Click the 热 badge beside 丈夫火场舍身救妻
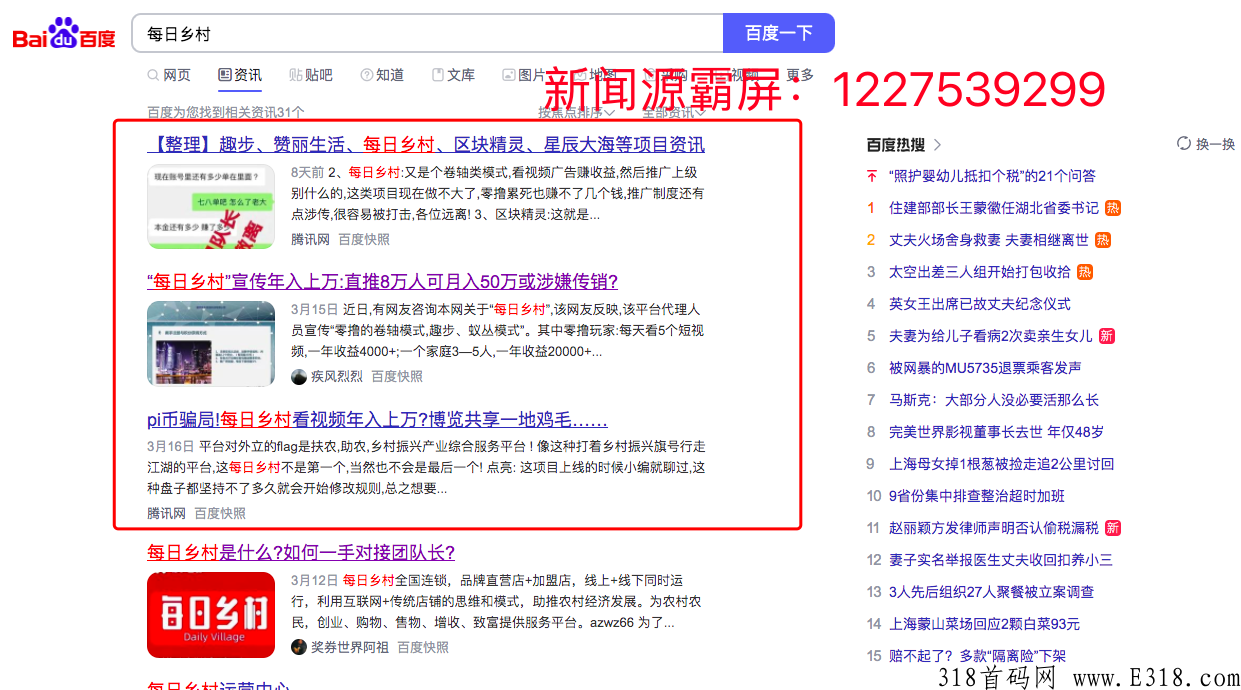 [1104, 240]
